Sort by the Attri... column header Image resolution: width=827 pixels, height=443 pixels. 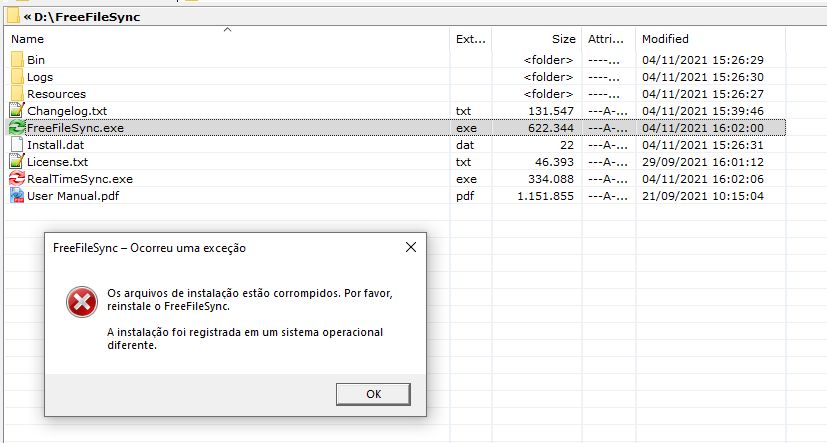(x=605, y=39)
